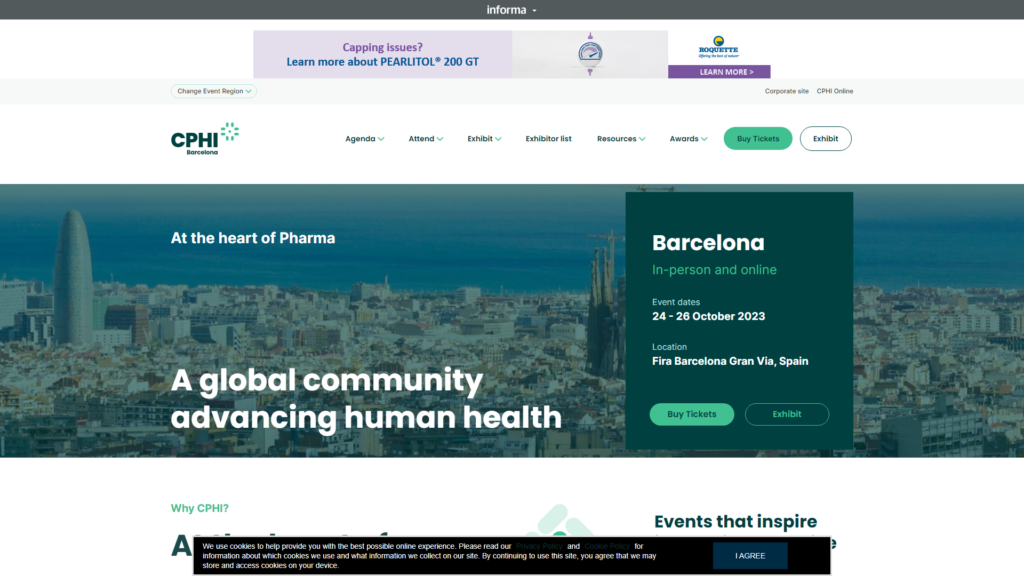Viewport: 1024px width, 576px height.
Task: Click the CPHI Barcelona logo
Action: pyautogui.click(x=205, y=138)
